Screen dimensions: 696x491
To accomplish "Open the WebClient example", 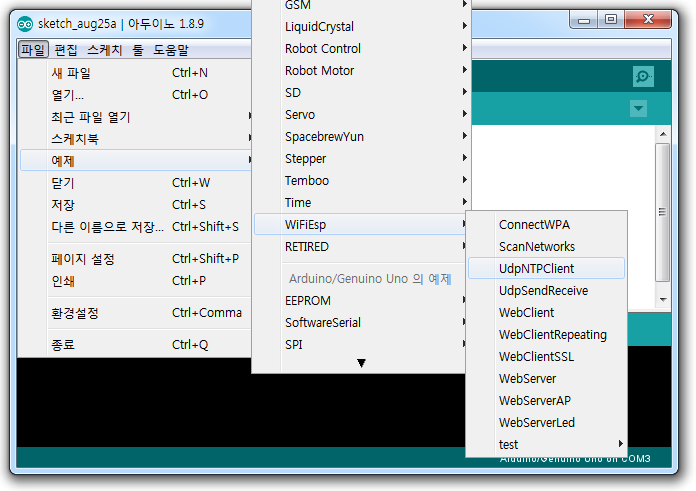I will [546, 313].
